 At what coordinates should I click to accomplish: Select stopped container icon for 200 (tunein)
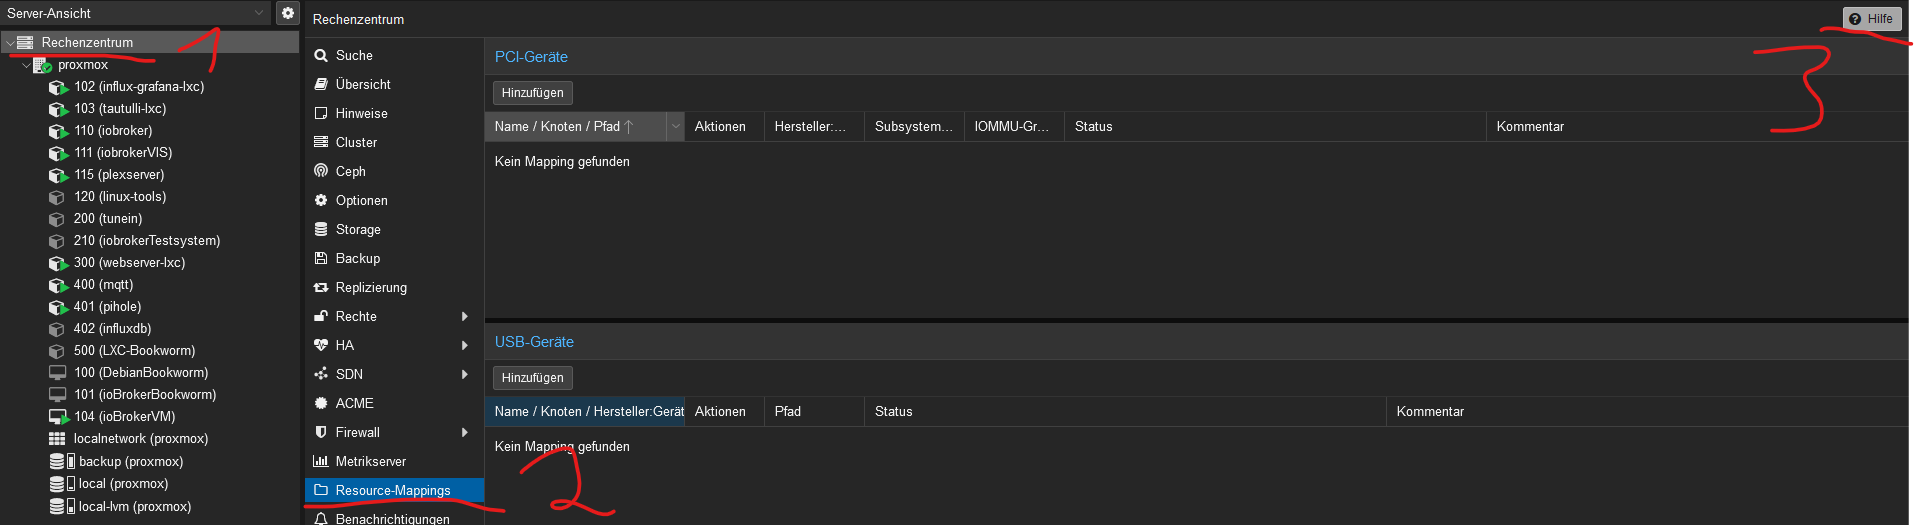click(57, 219)
